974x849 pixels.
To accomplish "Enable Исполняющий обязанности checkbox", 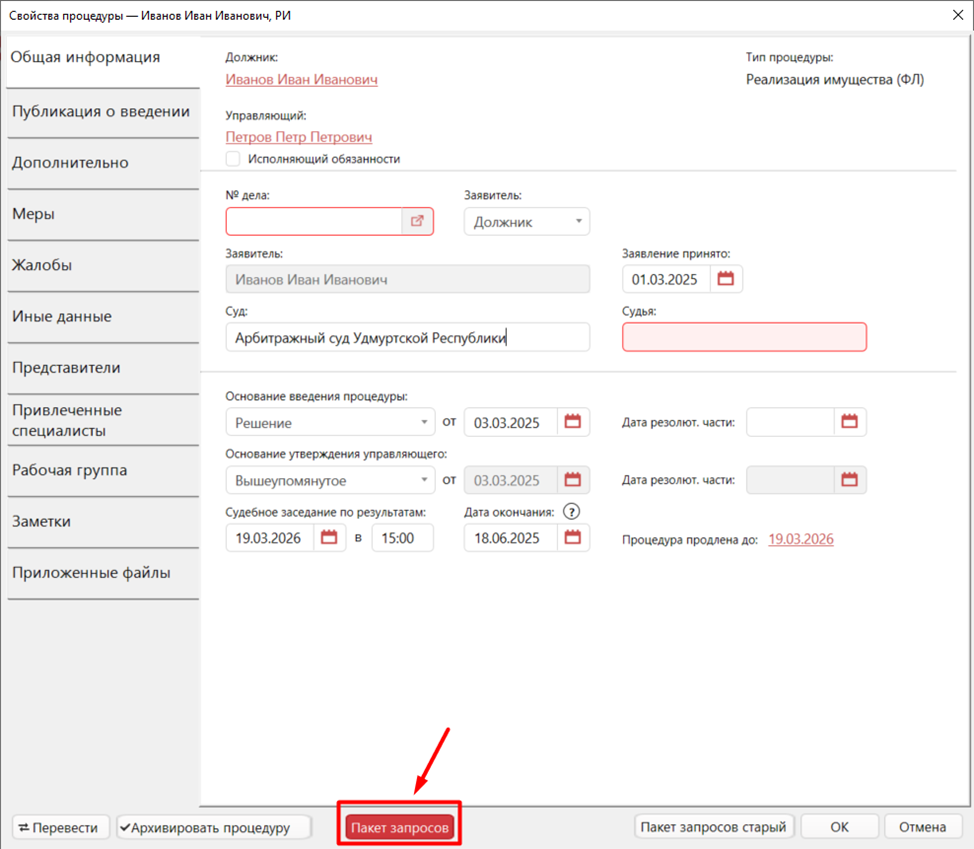I will pyautogui.click(x=233, y=159).
